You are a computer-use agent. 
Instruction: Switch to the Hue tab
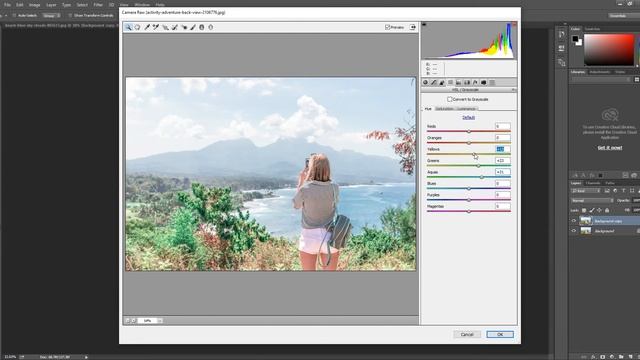click(x=428, y=109)
